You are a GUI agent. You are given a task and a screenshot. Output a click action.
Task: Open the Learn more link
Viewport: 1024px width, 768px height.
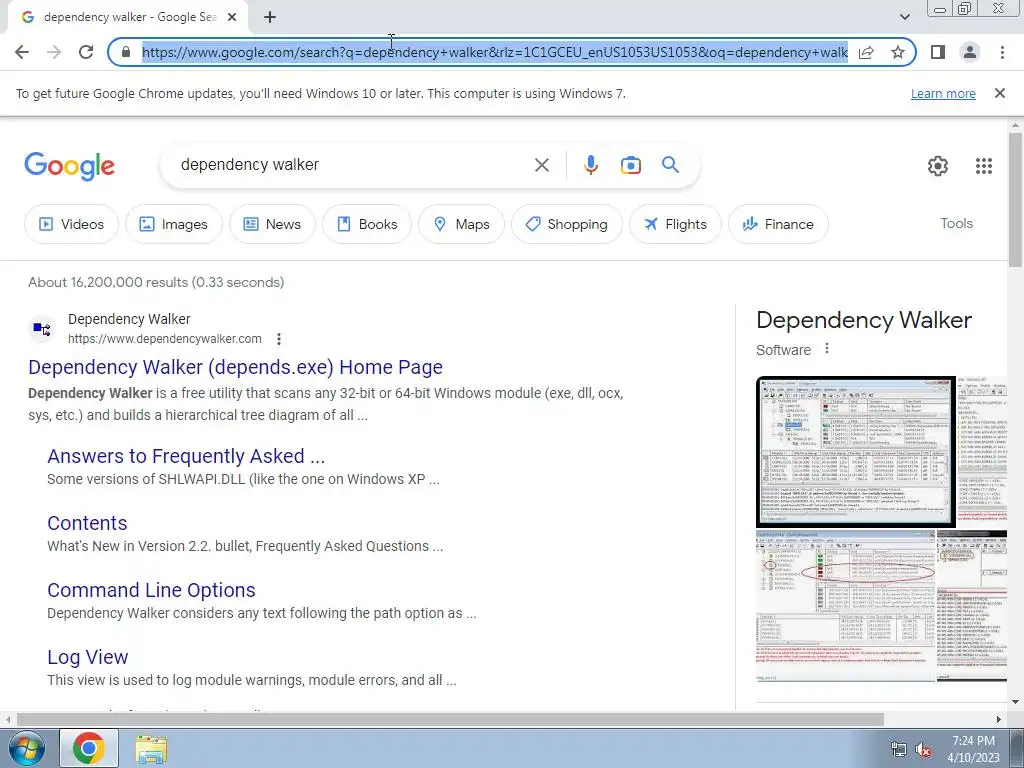tap(943, 93)
